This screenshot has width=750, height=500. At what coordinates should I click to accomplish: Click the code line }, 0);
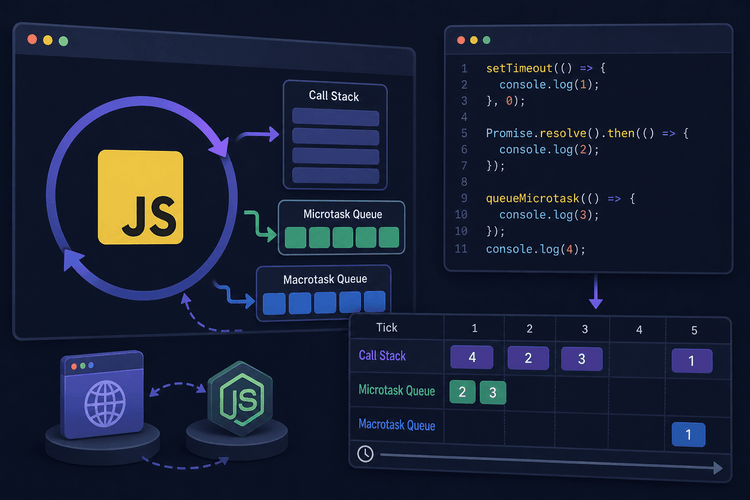506,101
